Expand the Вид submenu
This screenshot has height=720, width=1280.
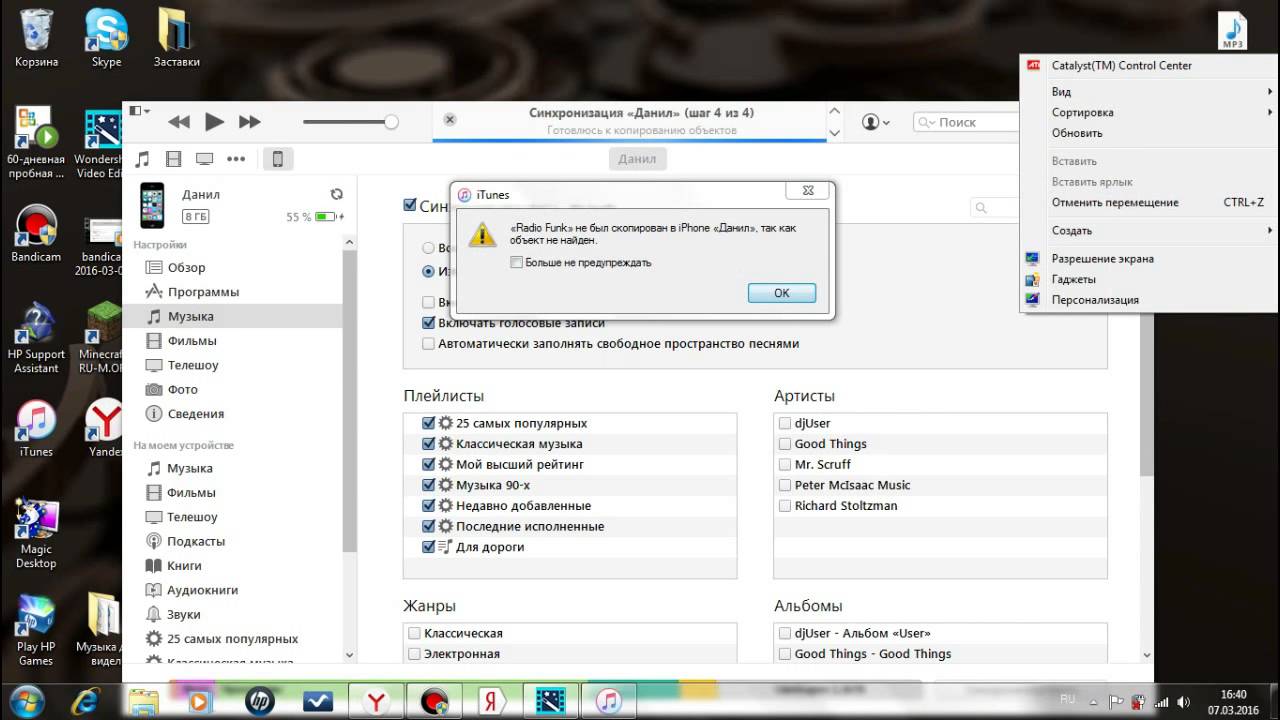(1149, 92)
